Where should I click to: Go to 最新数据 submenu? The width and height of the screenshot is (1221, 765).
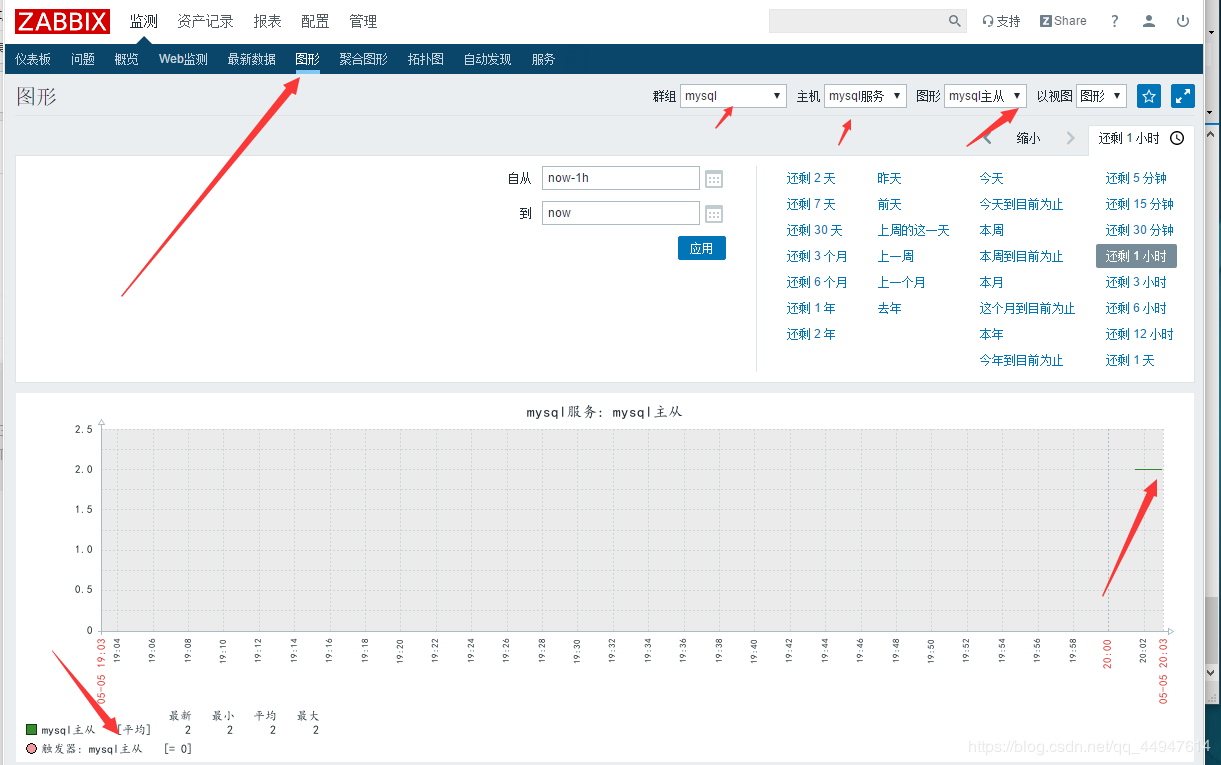point(251,59)
